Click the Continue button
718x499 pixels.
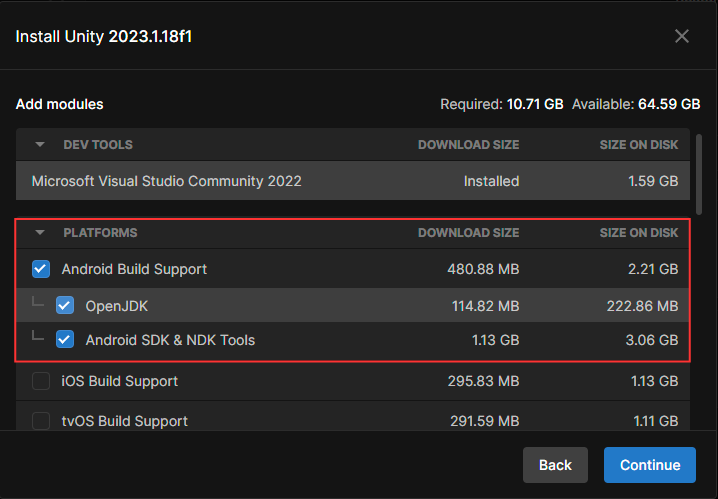649,465
